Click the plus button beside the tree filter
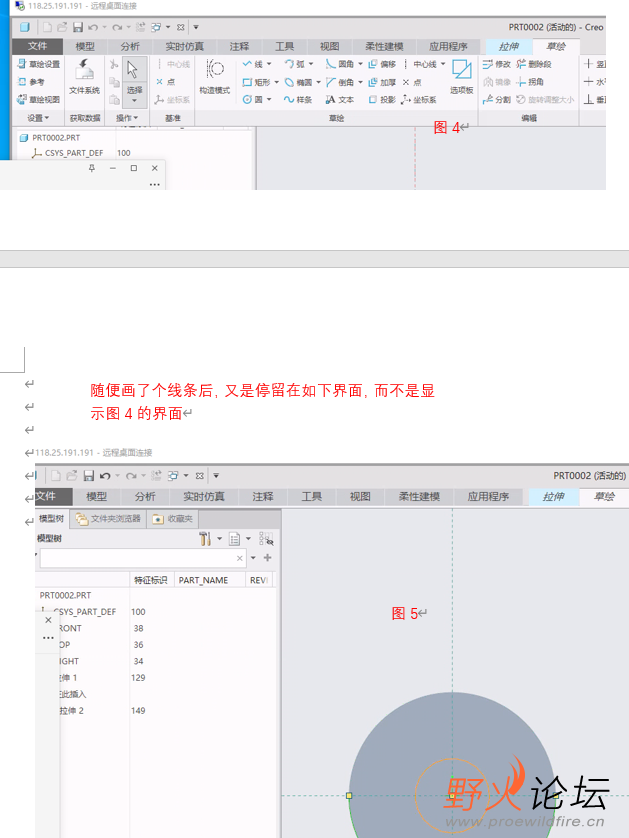Image resolution: width=629 pixels, height=838 pixels. (x=268, y=557)
